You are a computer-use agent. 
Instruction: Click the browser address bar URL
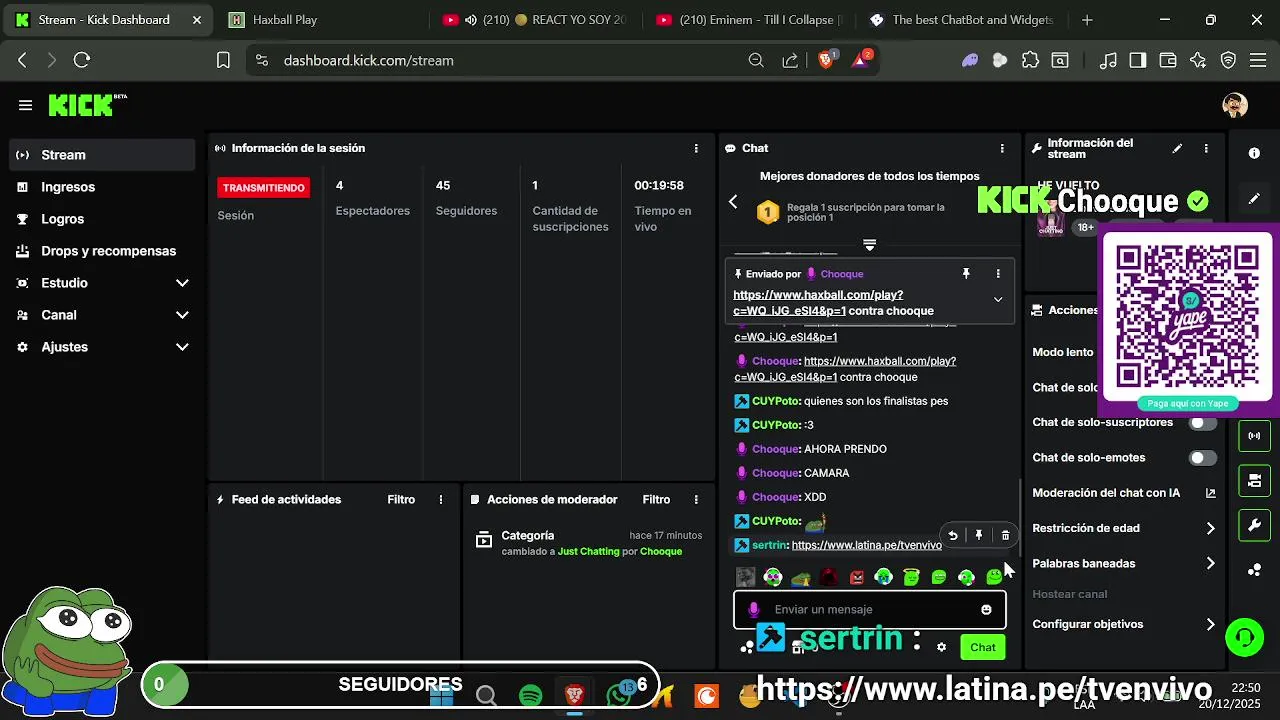pyautogui.click(x=368, y=60)
